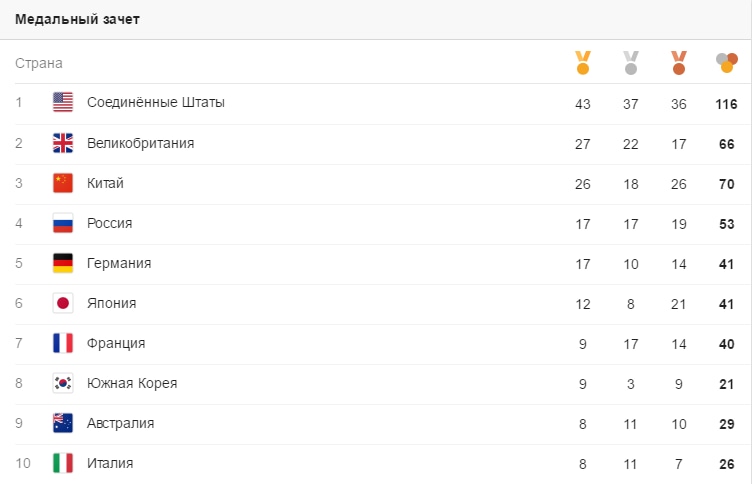The image size is (752, 484).
Task: Click the Australia flag icon
Action: 63,423
